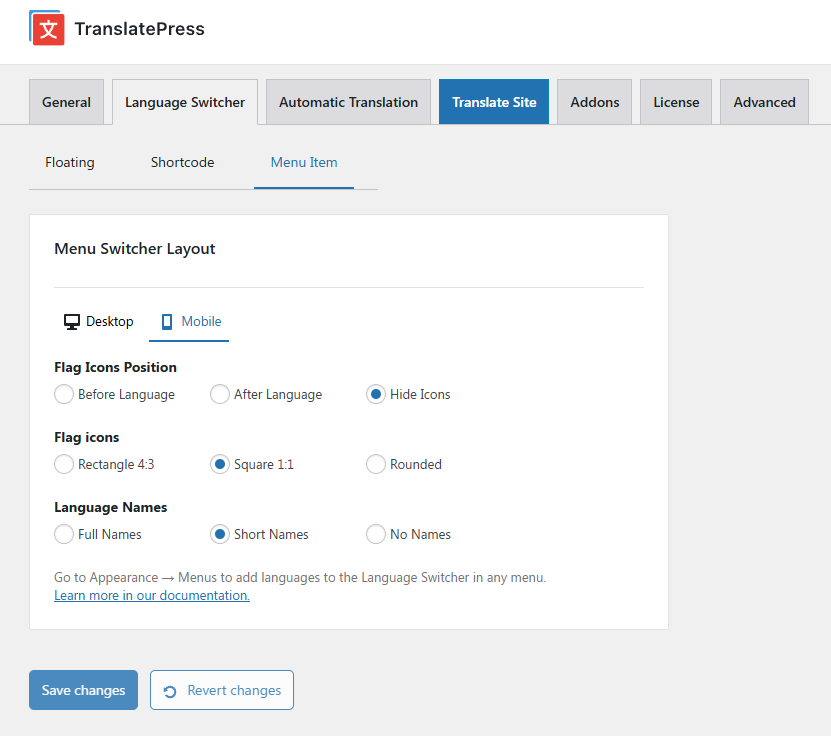The height and width of the screenshot is (736, 831).
Task: Select Full Names for language names
Action: click(x=64, y=534)
